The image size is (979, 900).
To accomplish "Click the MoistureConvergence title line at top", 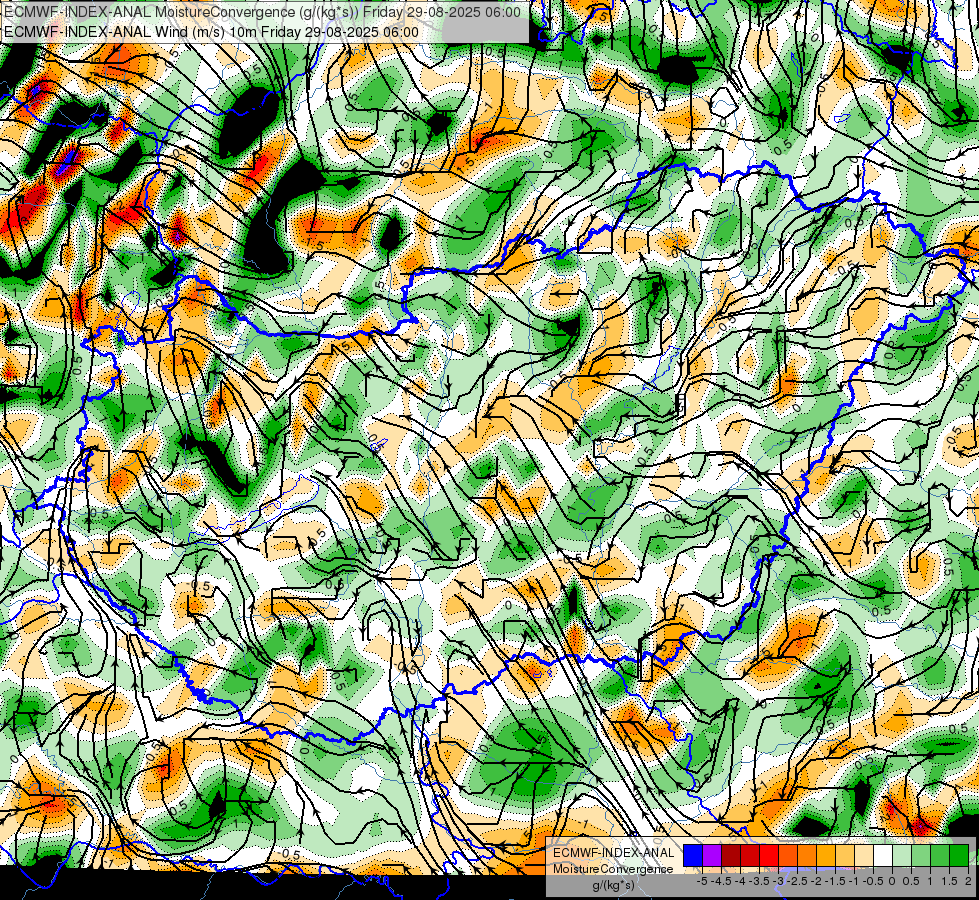I will (x=262, y=12).
